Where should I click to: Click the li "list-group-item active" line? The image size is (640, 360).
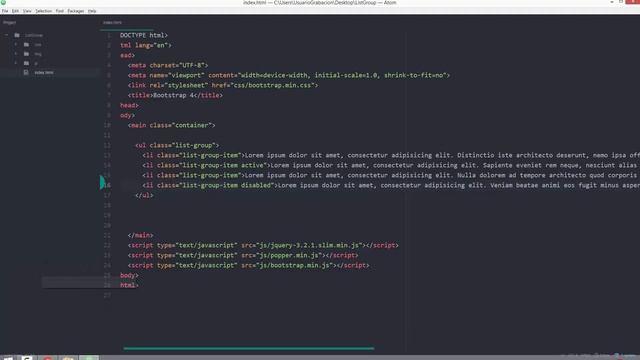click(391, 165)
